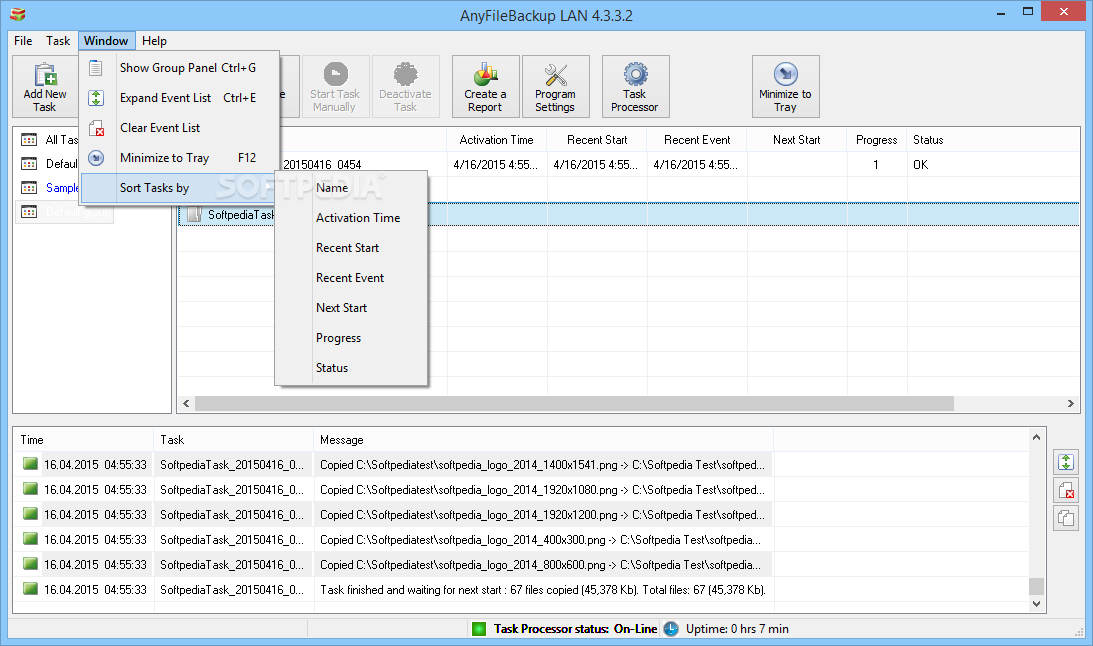The height and width of the screenshot is (646, 1093).
Task: Click the AnyFileBackup app icon in title bar
Action: pos(17,15)
